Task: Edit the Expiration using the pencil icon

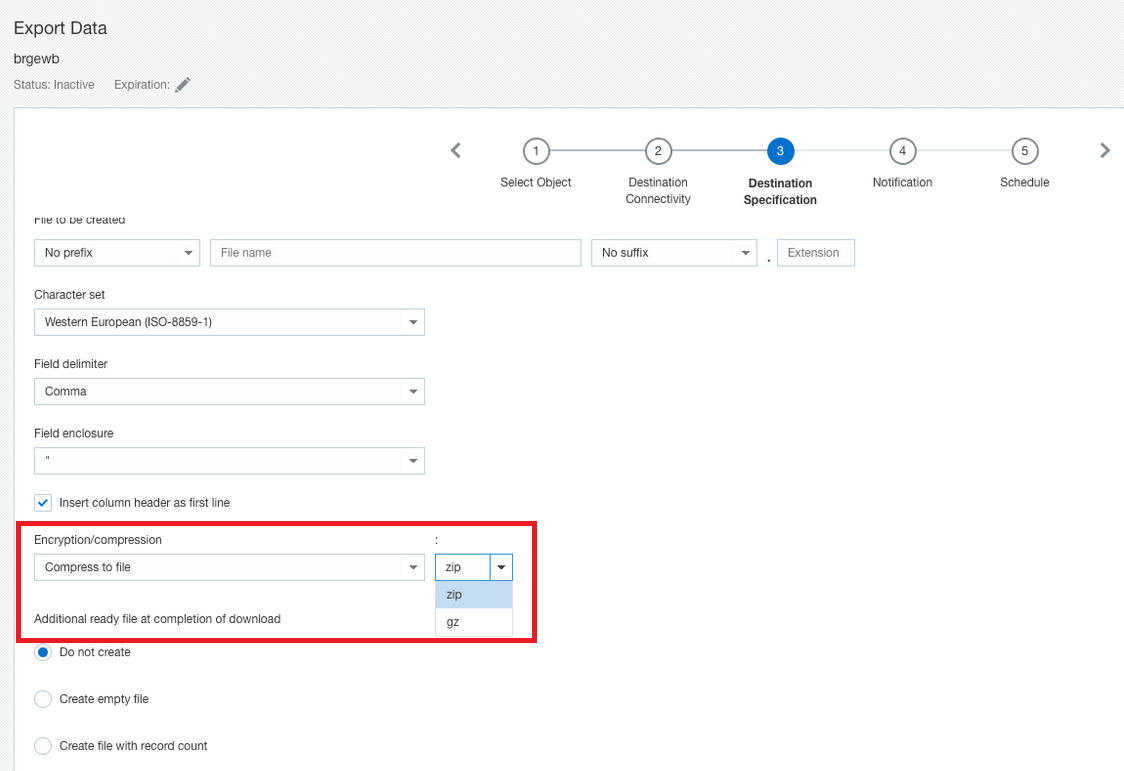Action: (182, 84)
